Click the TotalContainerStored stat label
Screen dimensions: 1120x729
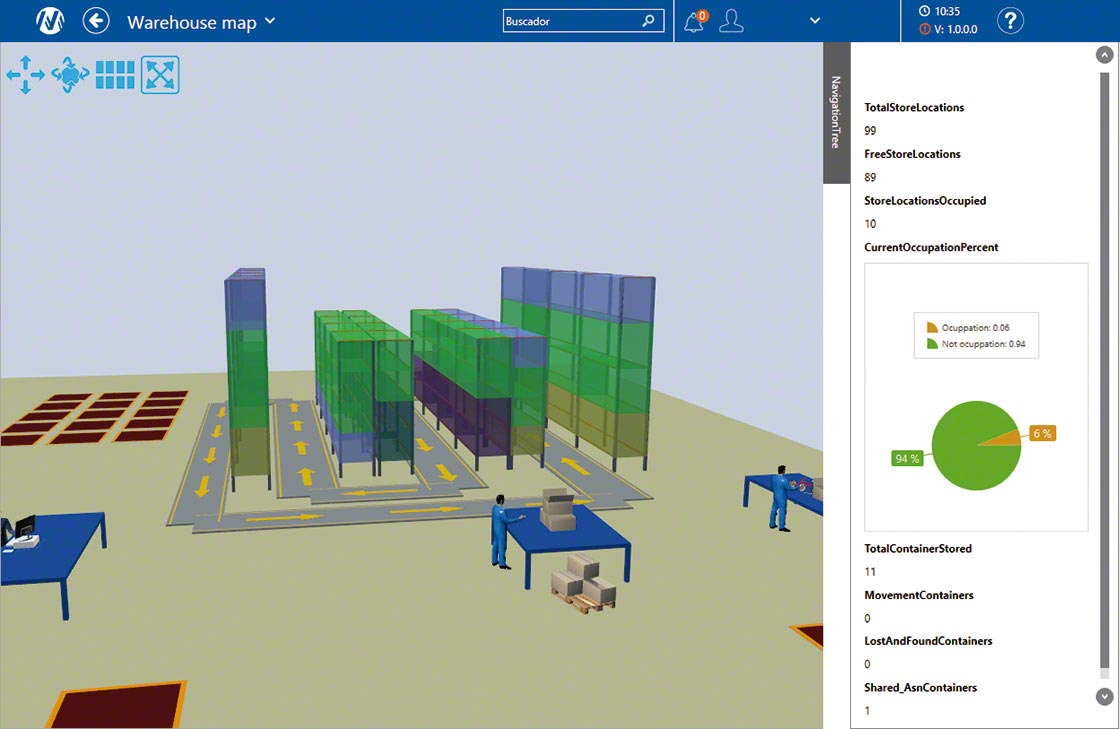[917, 548]
